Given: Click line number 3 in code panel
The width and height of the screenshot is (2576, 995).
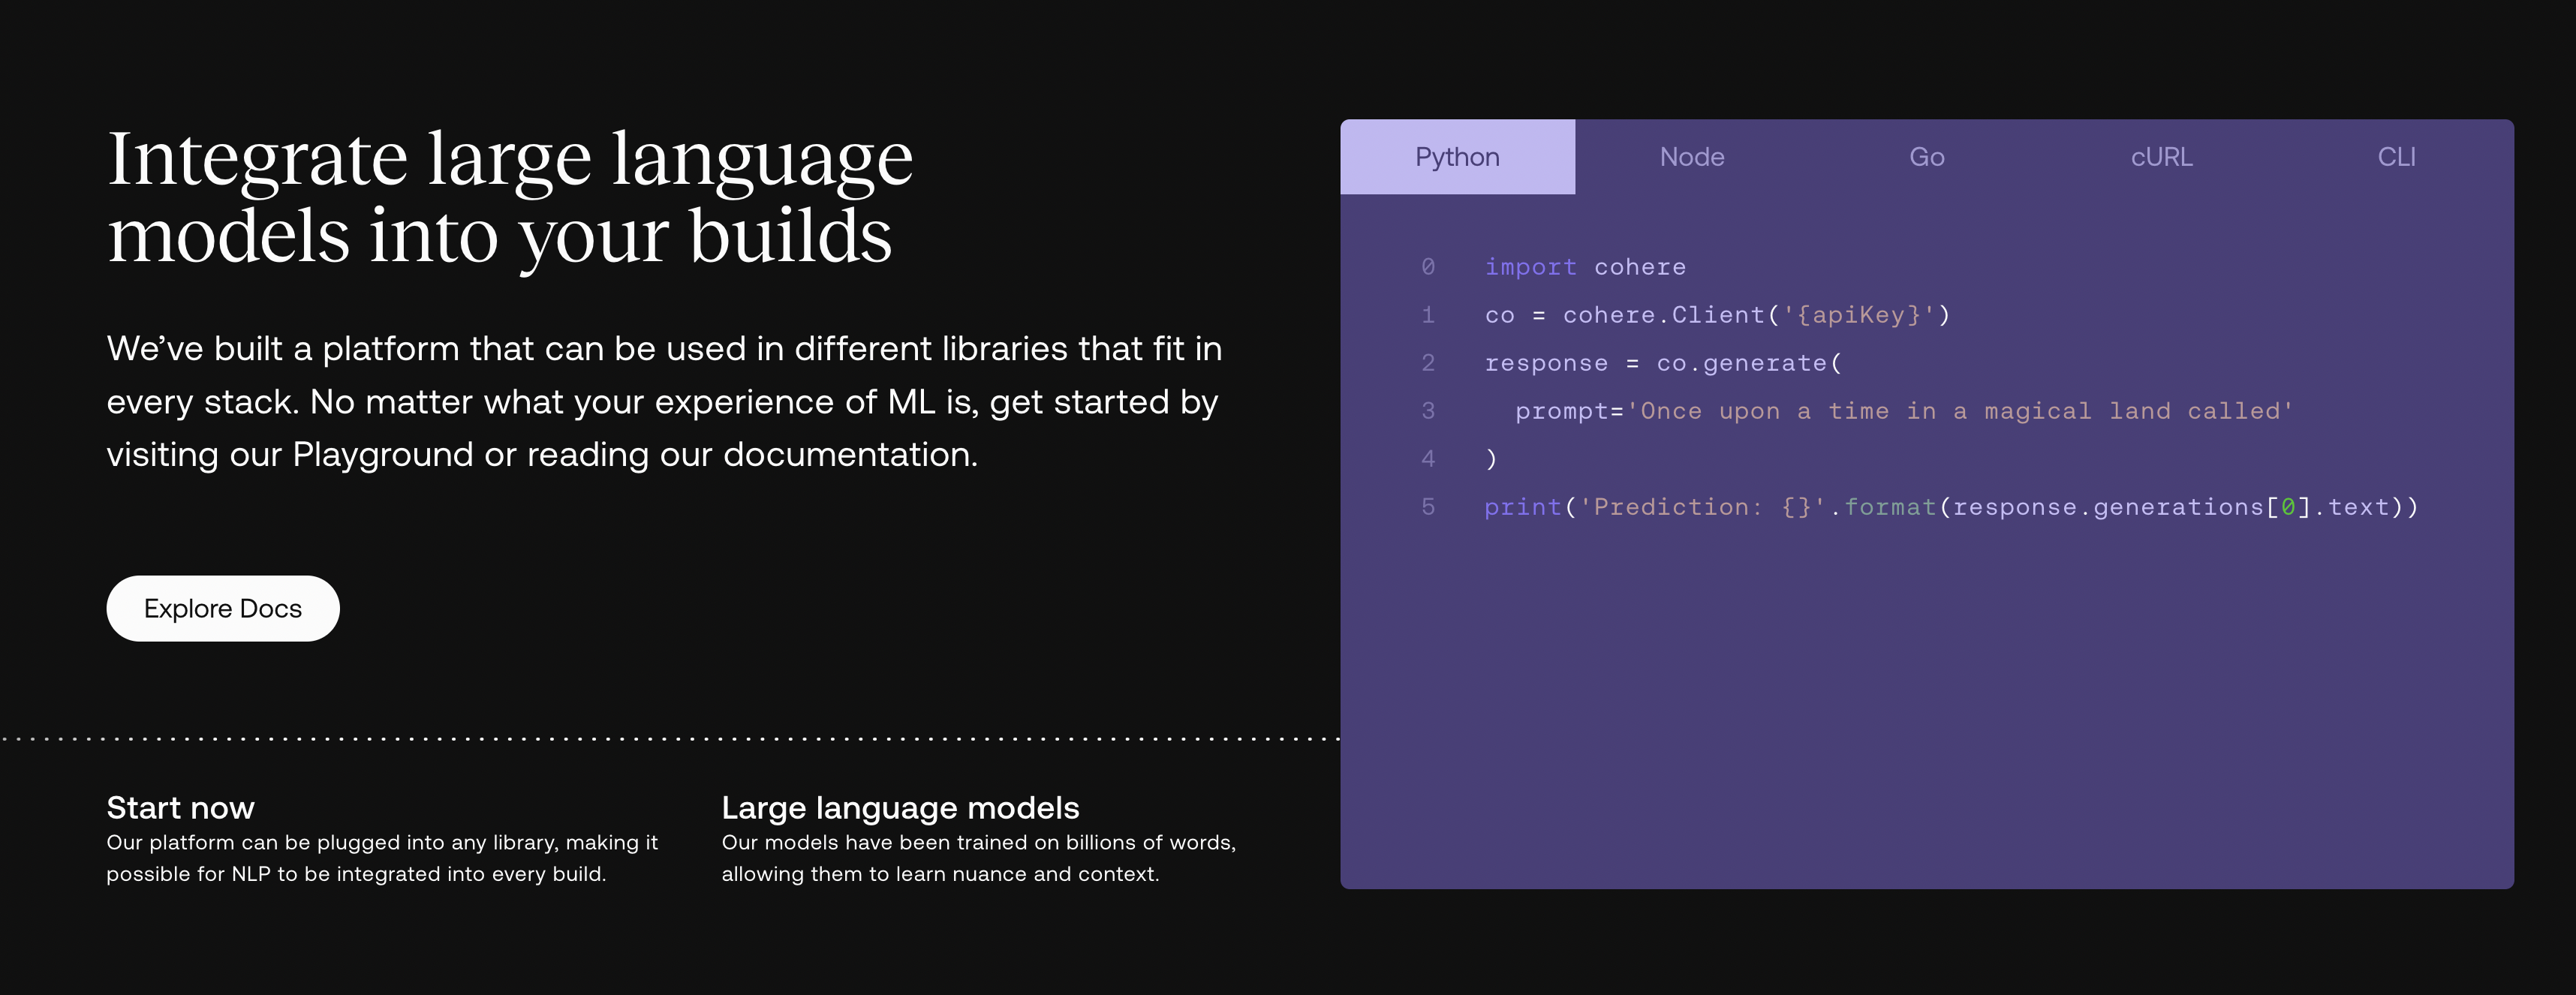Looking at the screenshot, I should coord(1428,411).
